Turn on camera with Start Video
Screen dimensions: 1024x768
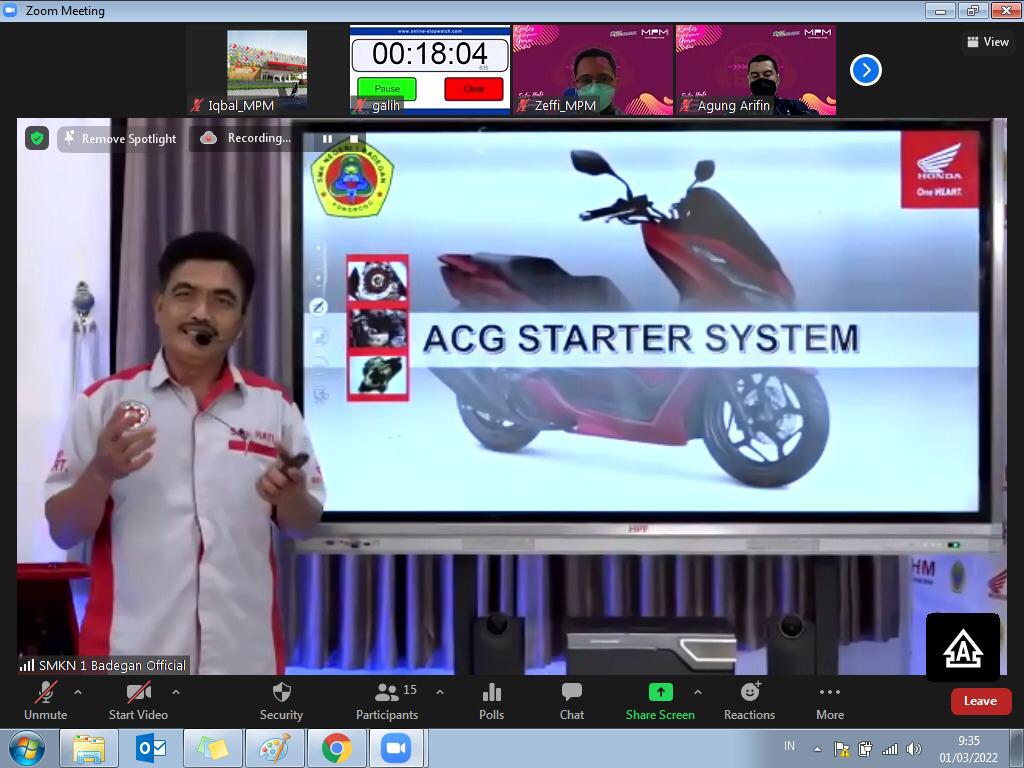138,700
